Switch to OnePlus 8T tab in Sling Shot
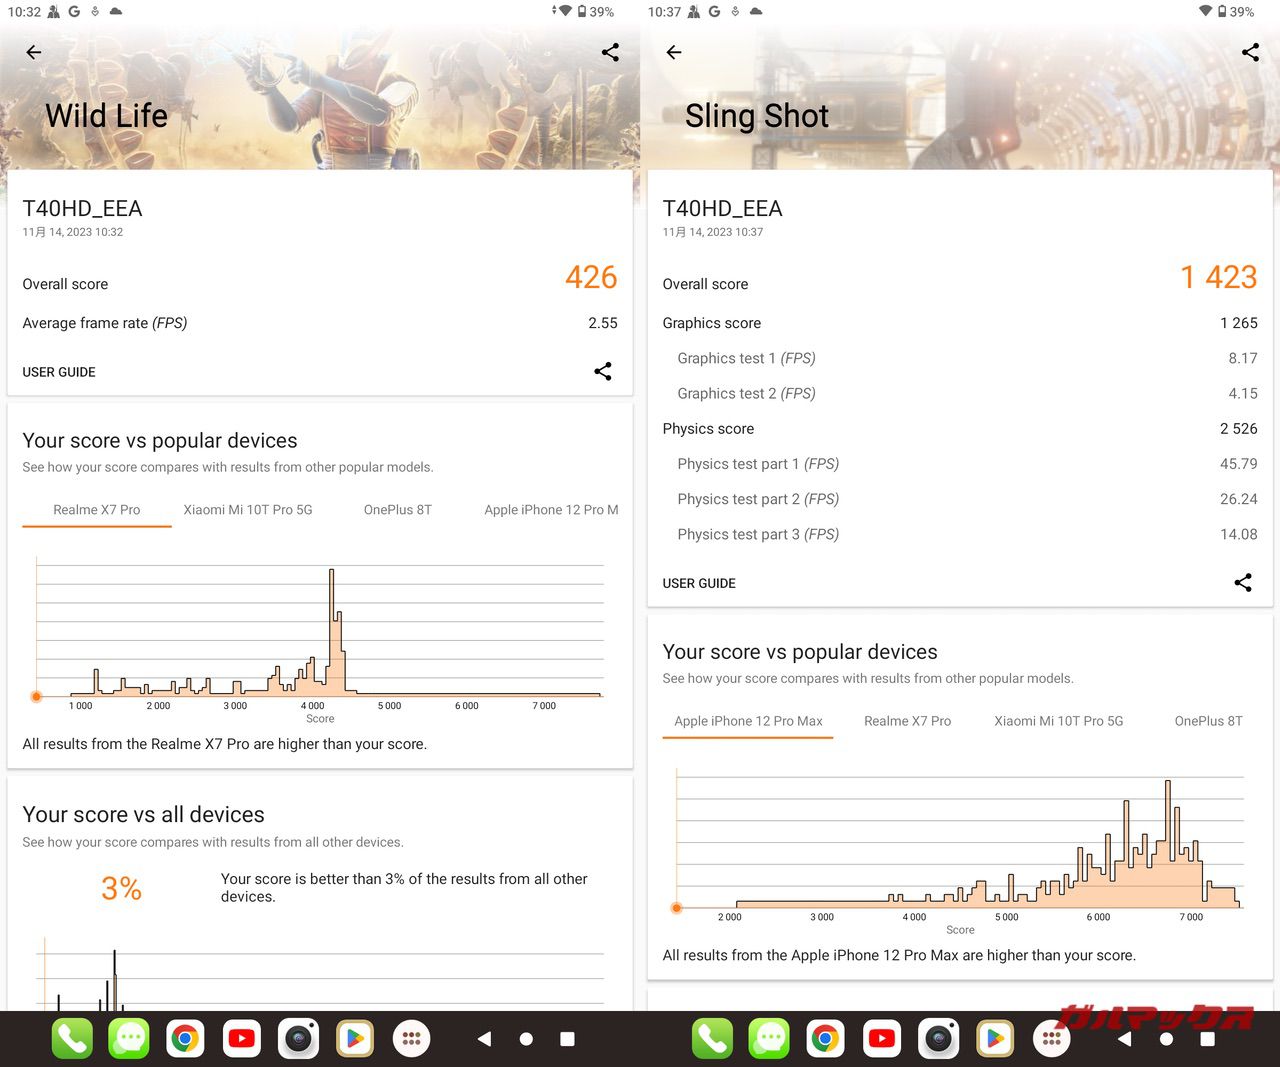This screenshot has width=1280, height=1067. pyautogui.click(x=1208, y=721)
